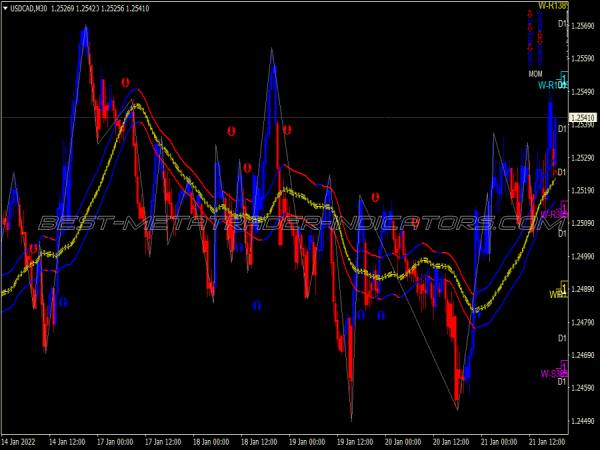Click the 1.24590 price scale value

click(x=583, y=388)
